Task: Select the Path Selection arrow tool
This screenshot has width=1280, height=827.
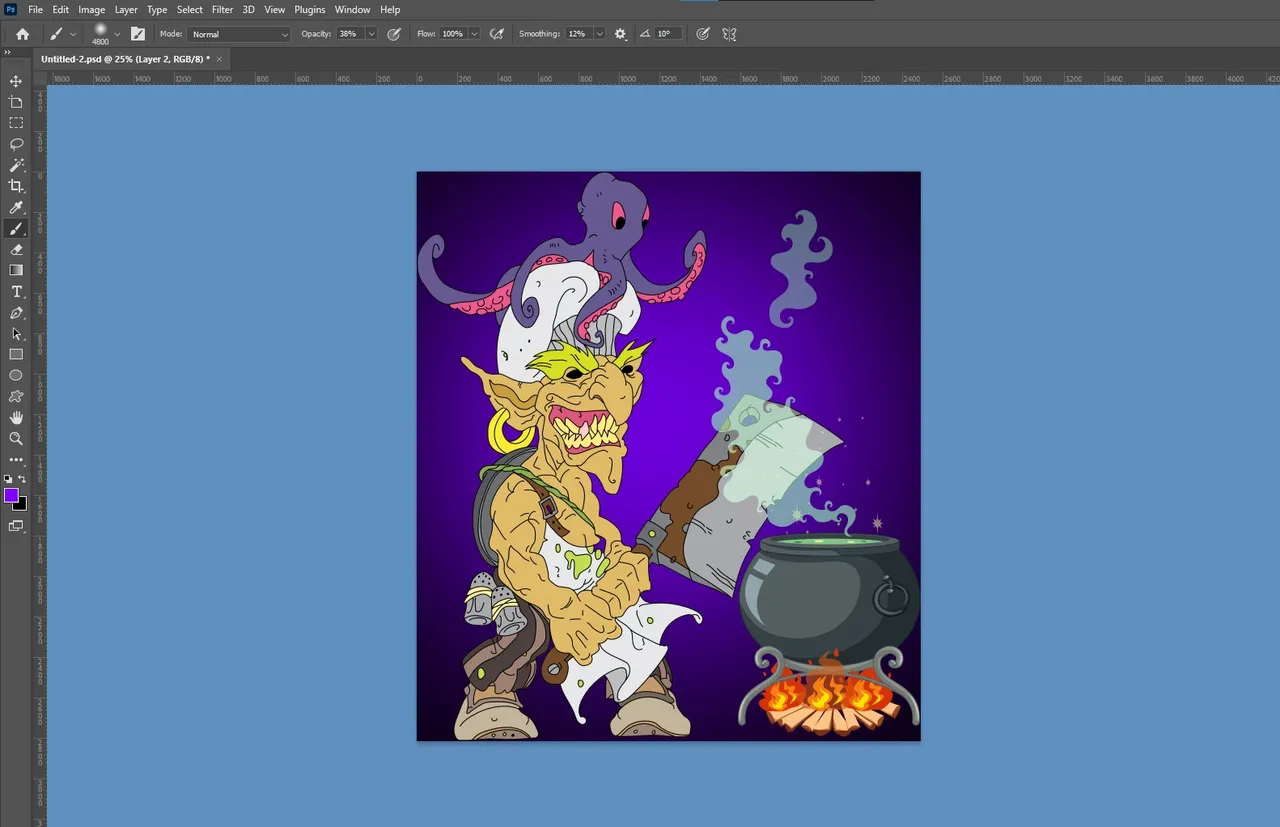Action: pyautogui.click(x=16, y=333)
